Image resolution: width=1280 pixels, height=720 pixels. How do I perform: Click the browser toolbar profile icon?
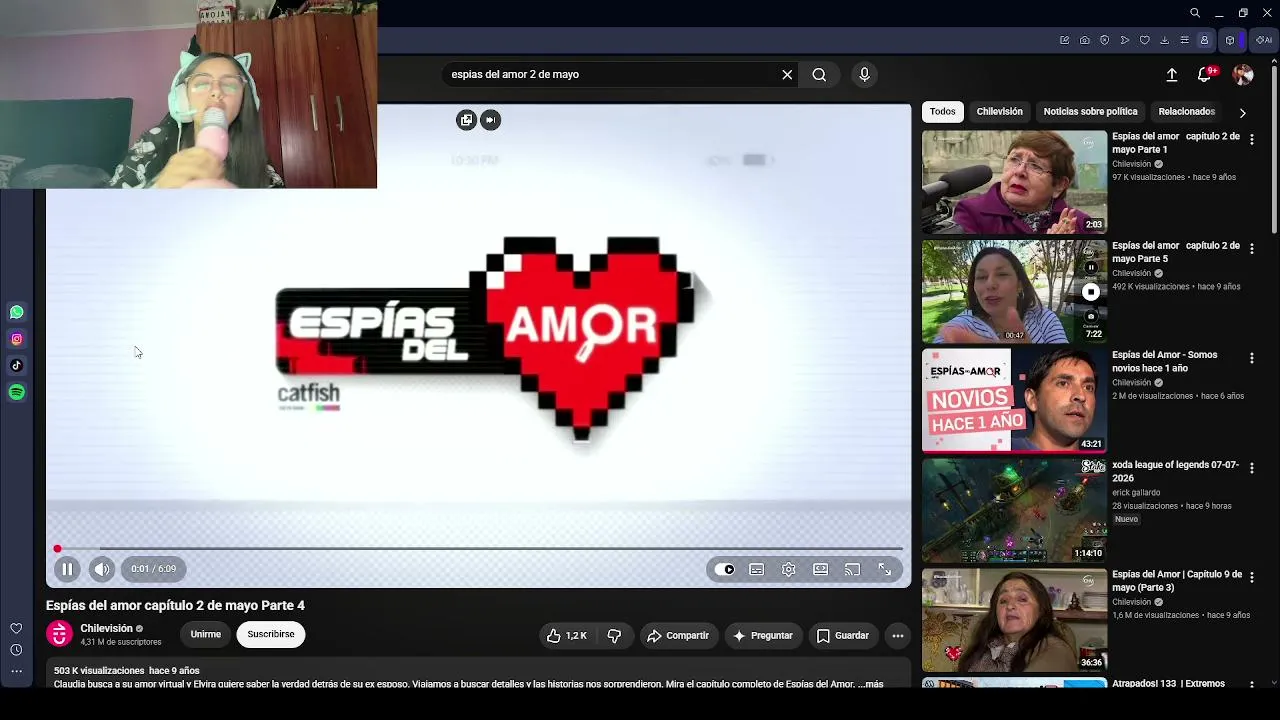(1204, 40)
